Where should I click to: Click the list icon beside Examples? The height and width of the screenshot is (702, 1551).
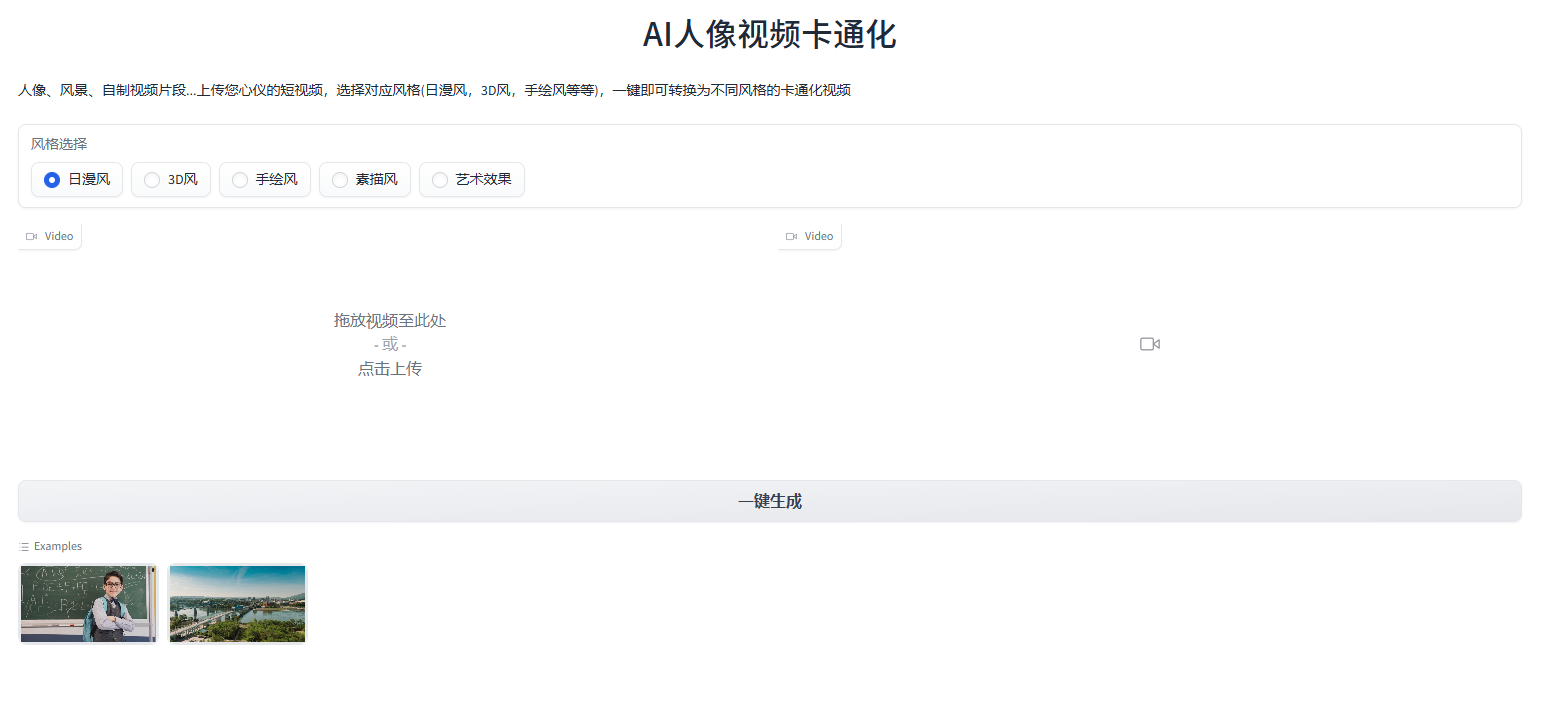(x=24, y=547)
